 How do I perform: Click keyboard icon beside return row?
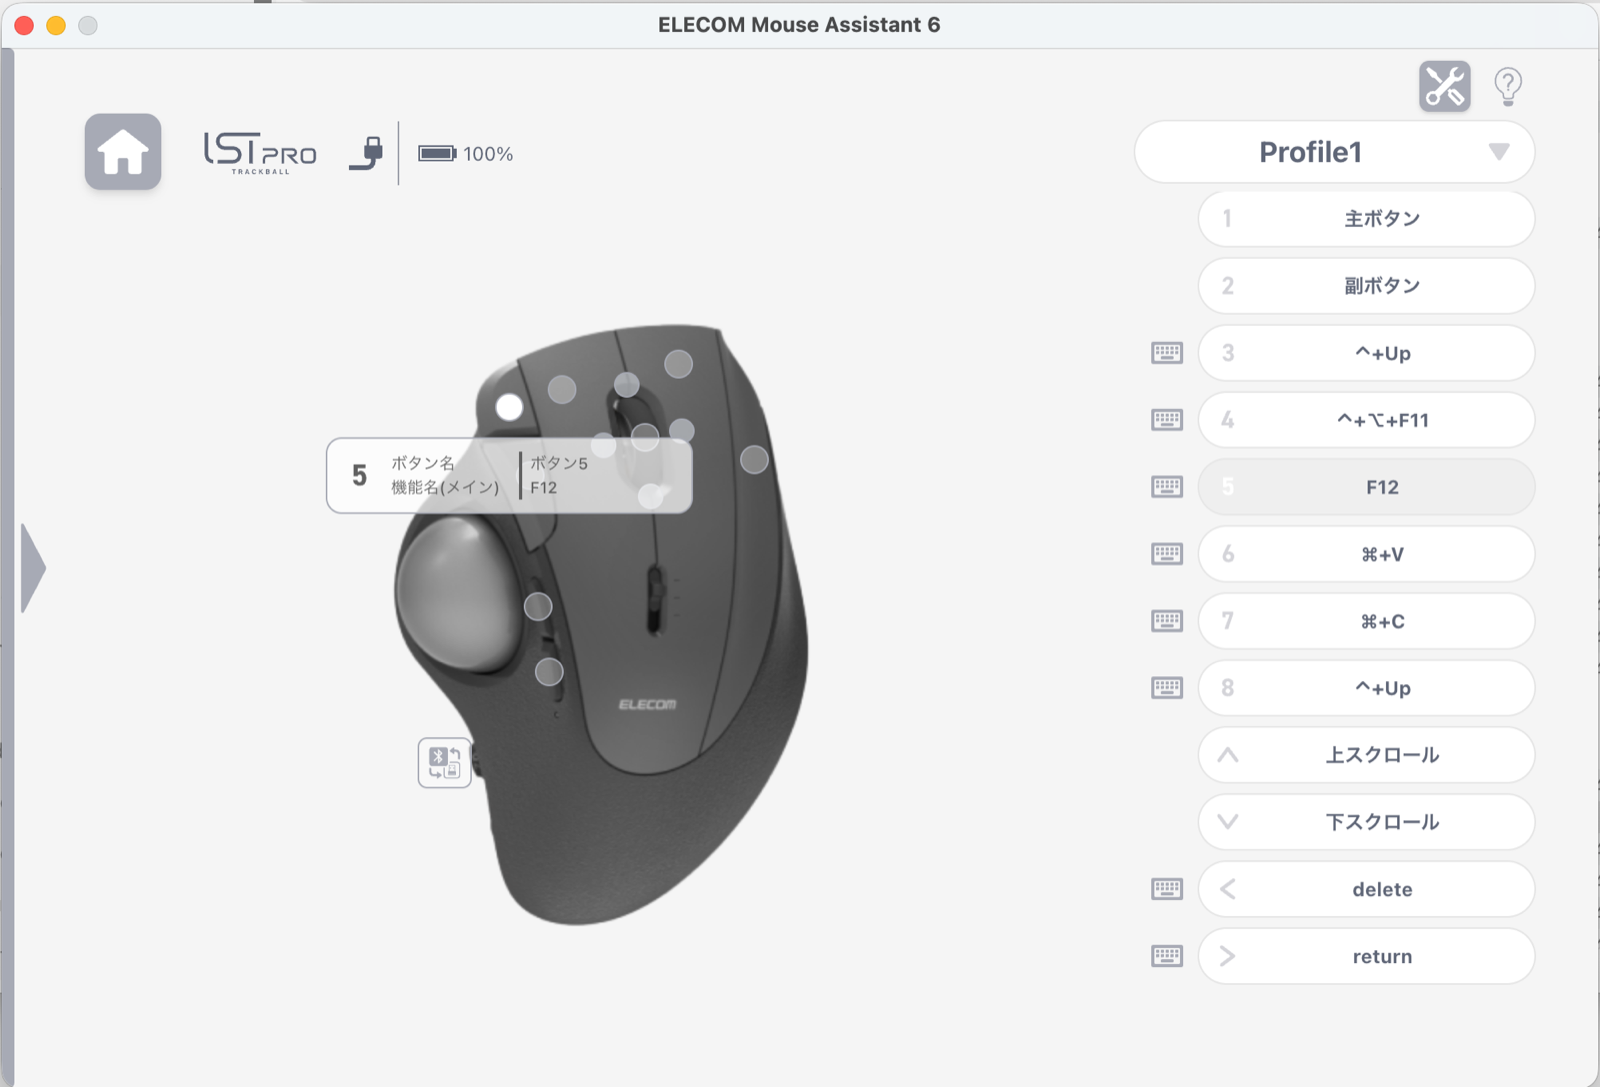coord(1167,956)
